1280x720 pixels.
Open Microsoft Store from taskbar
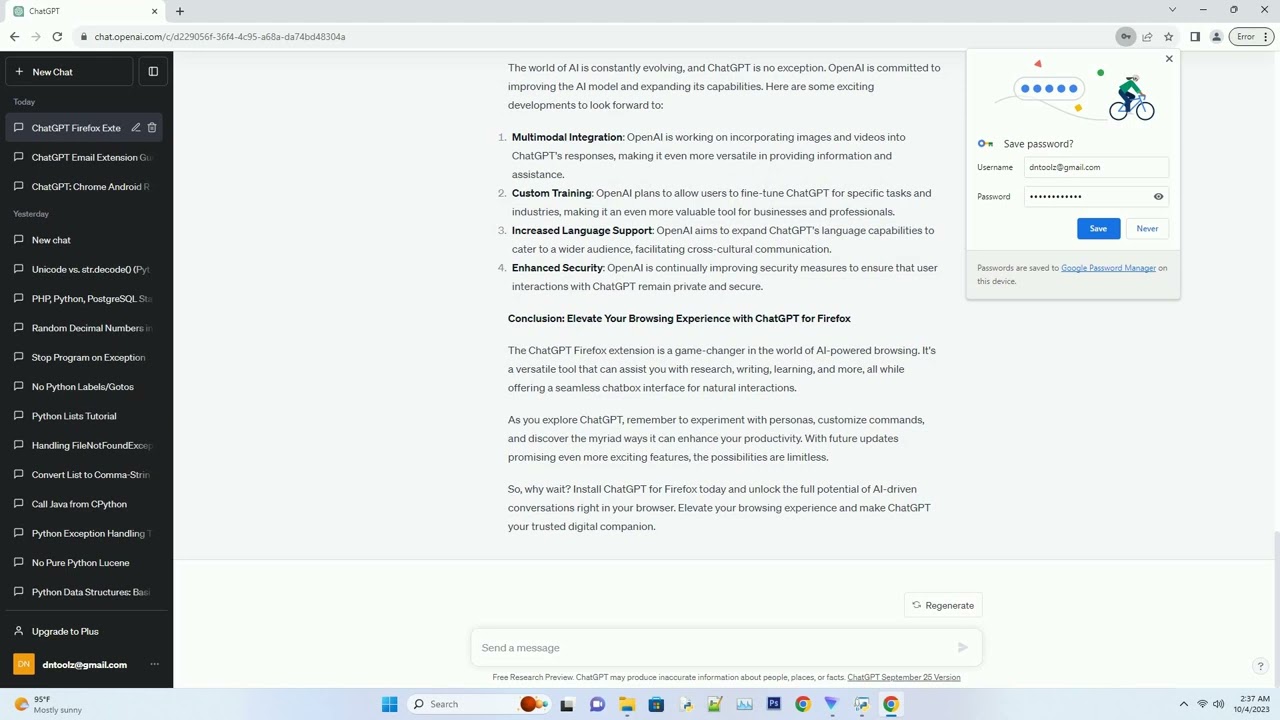point(656,704)
